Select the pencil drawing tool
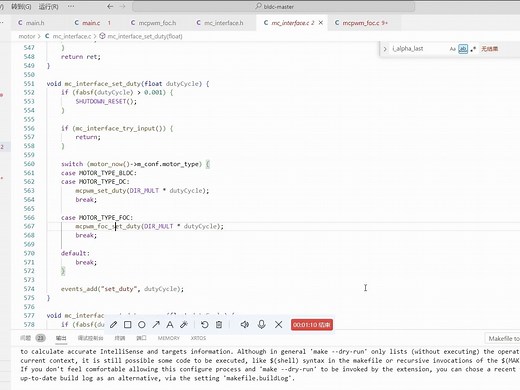 point(113,324)
